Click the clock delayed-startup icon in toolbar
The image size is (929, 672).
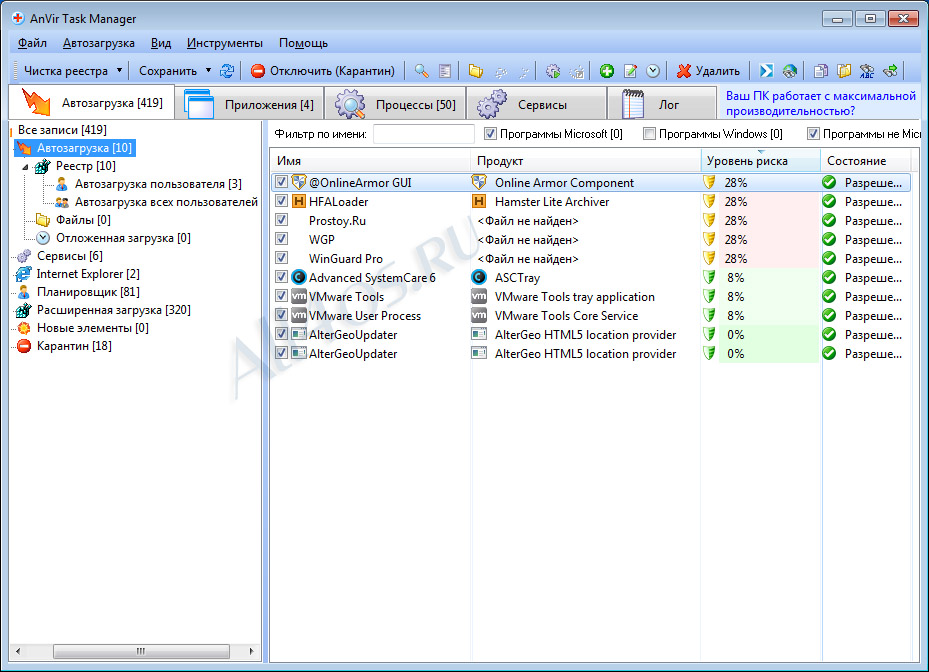point(653,71)
